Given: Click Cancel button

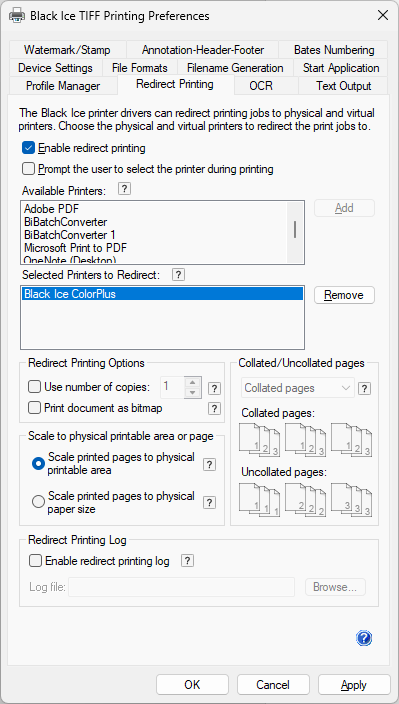Looking at the screenshot, I should 273,685.
